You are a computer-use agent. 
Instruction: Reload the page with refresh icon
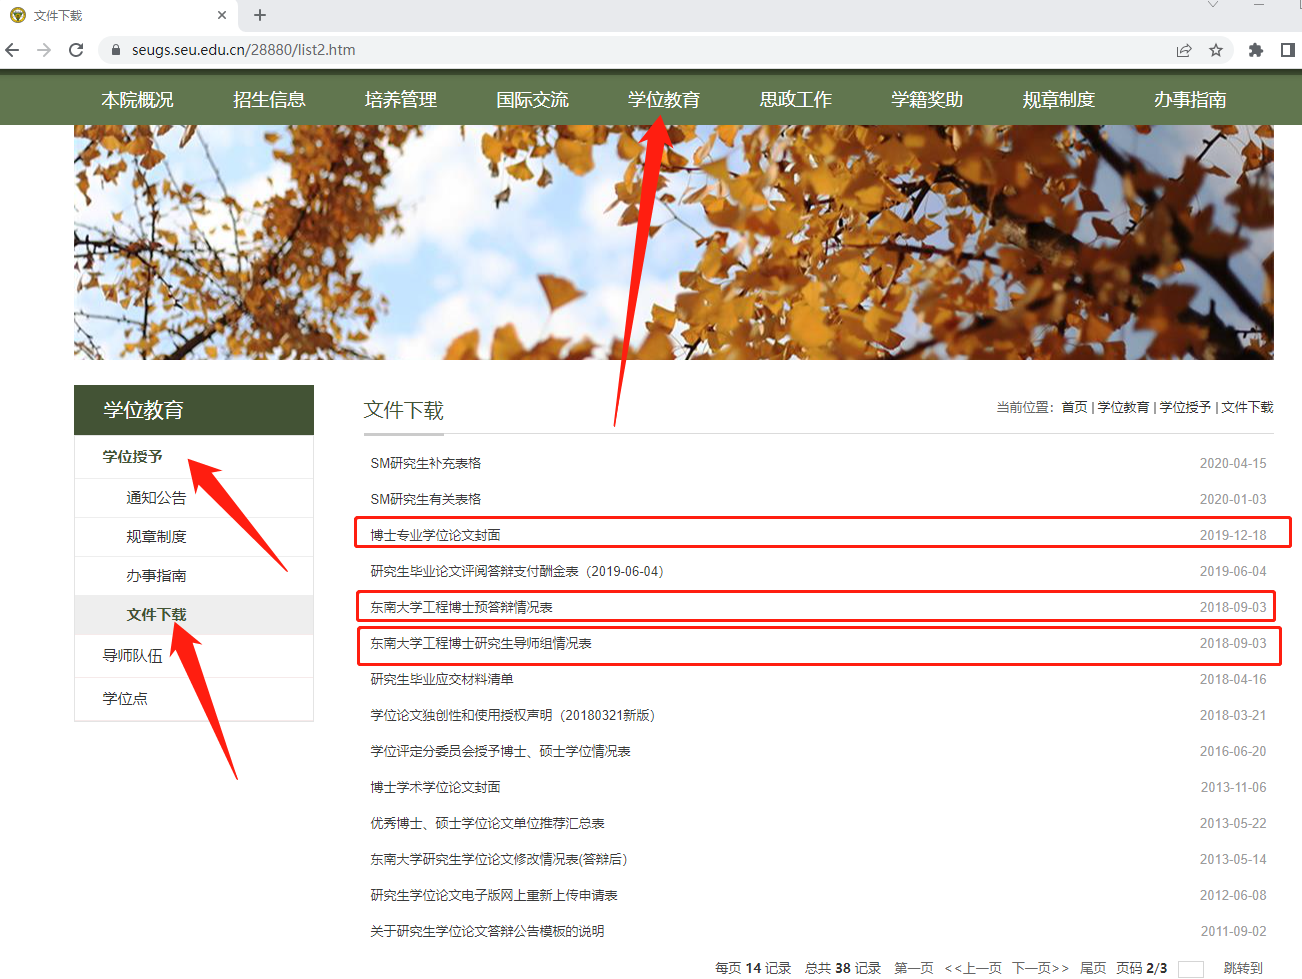tap(76, 50)
